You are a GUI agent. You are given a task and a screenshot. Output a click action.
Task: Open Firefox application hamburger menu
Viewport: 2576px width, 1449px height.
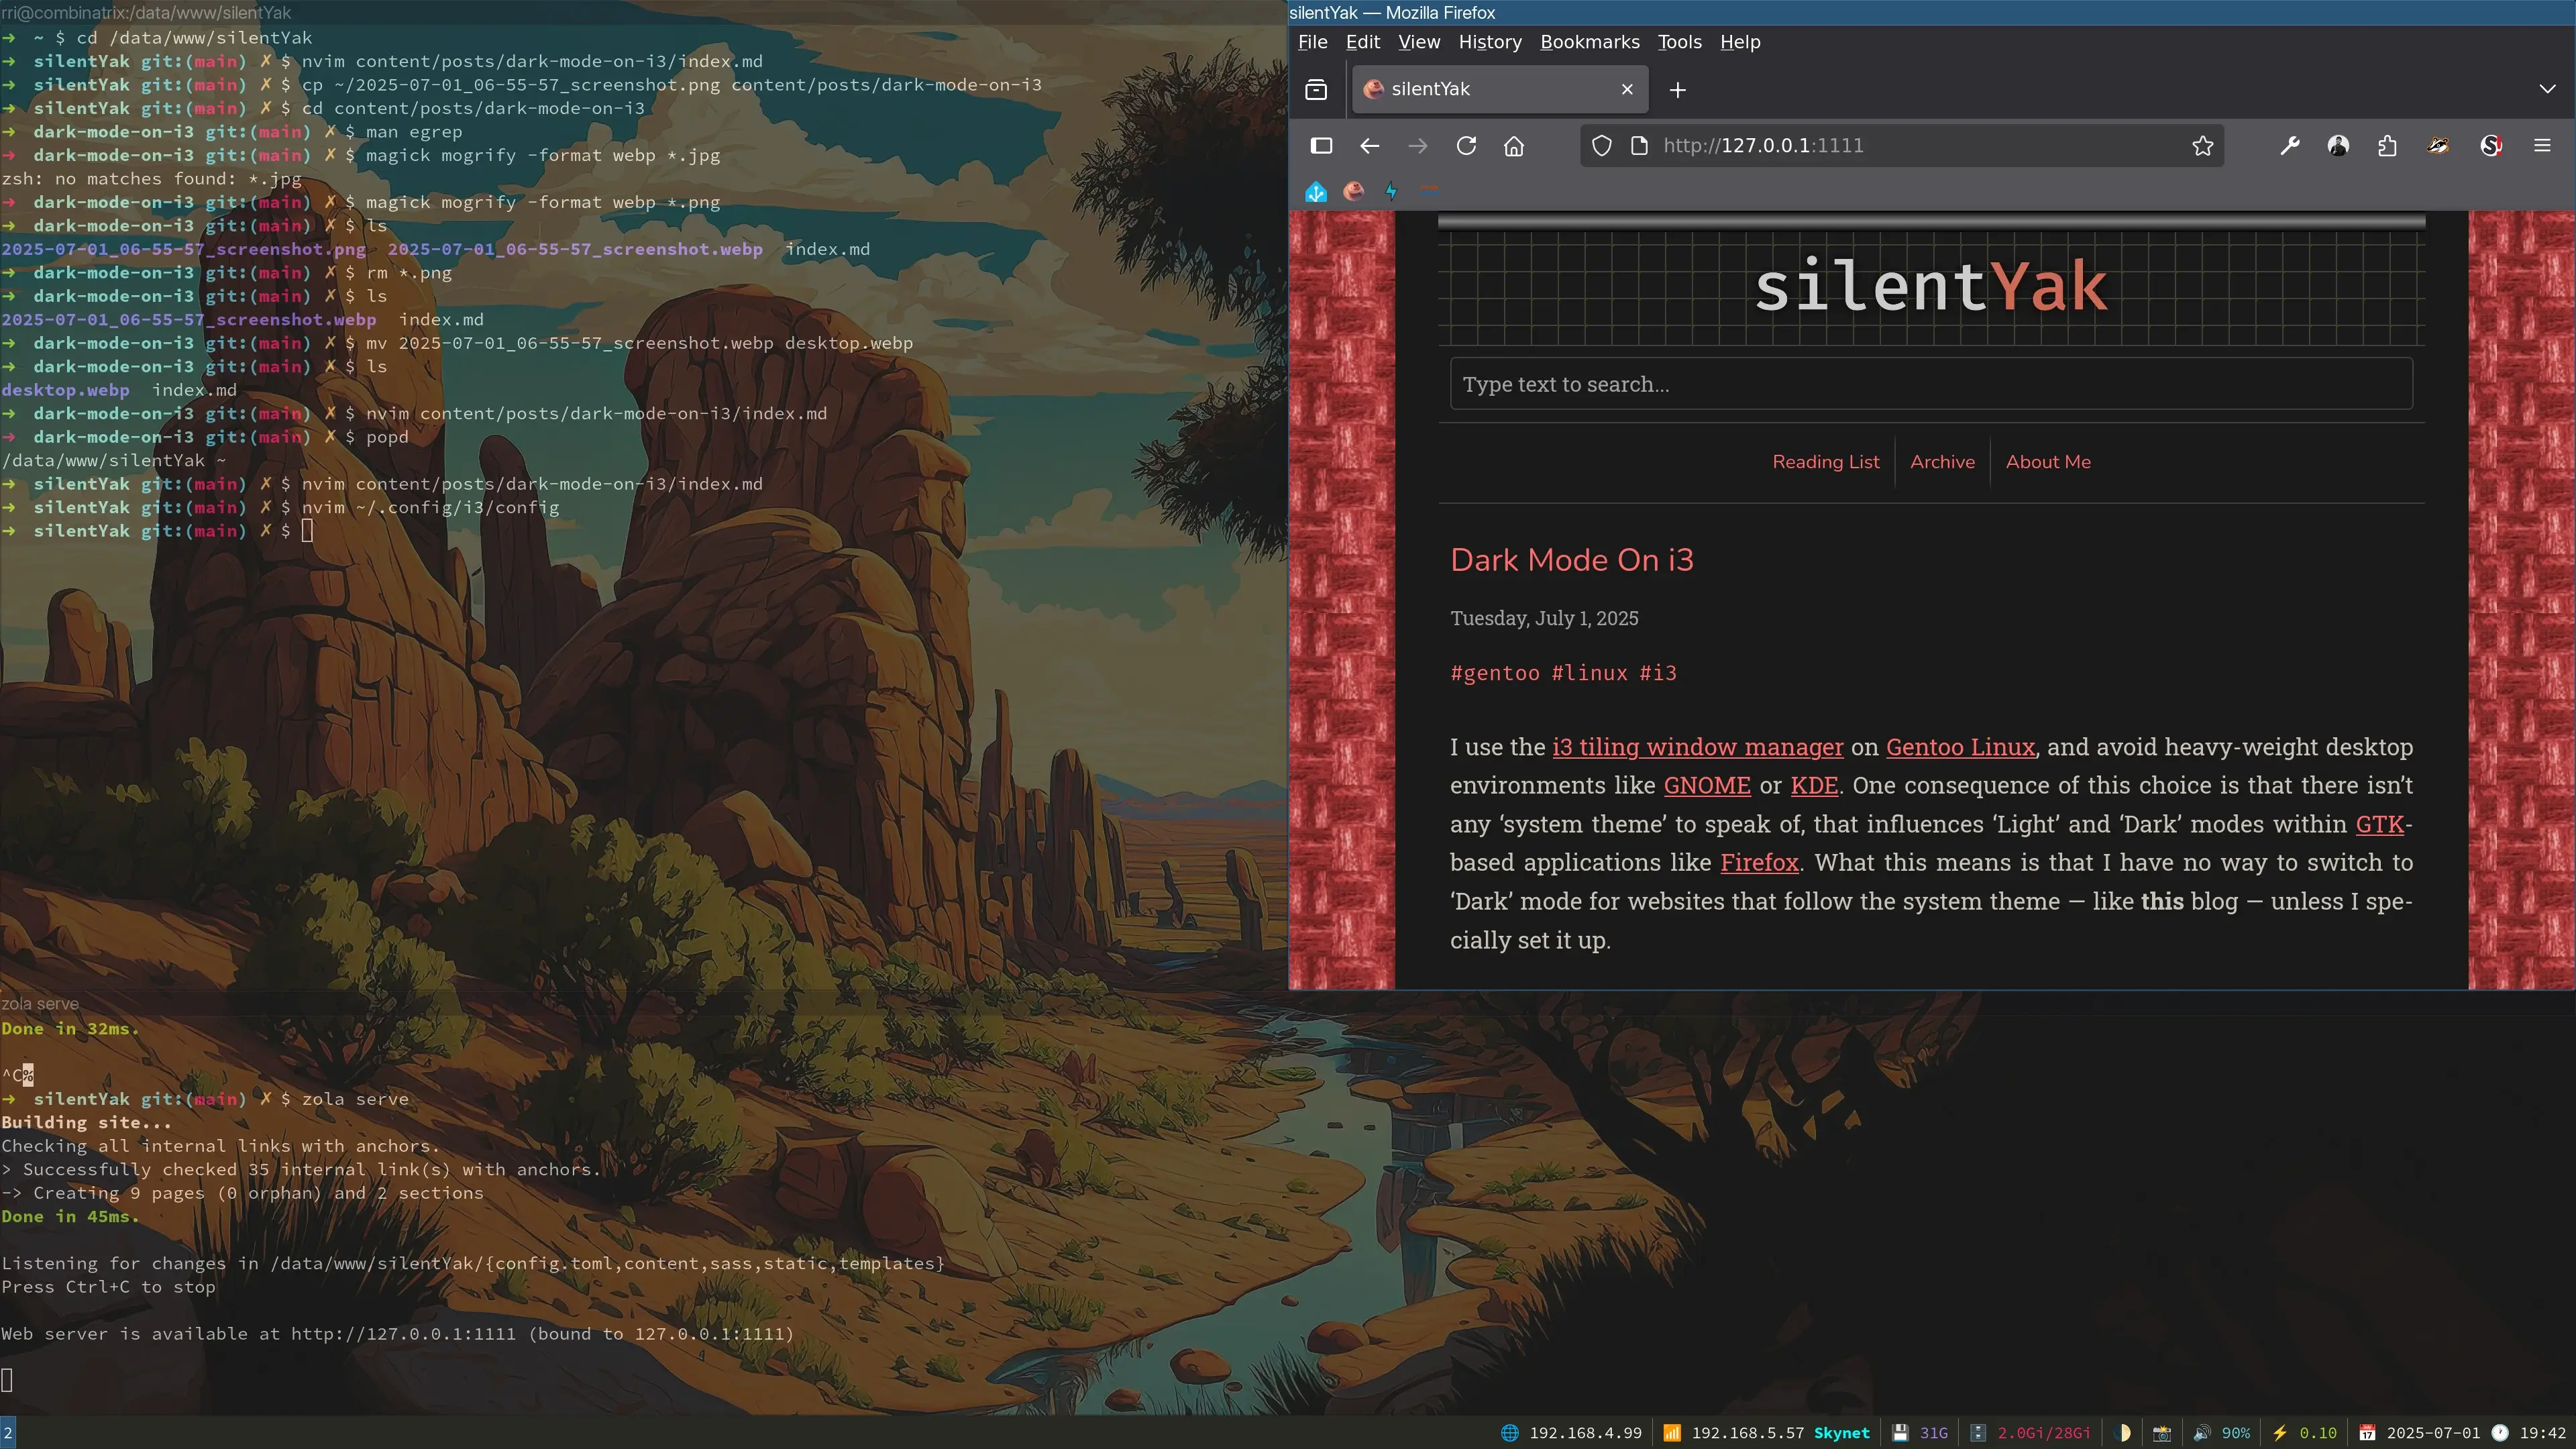point(2542,146)
